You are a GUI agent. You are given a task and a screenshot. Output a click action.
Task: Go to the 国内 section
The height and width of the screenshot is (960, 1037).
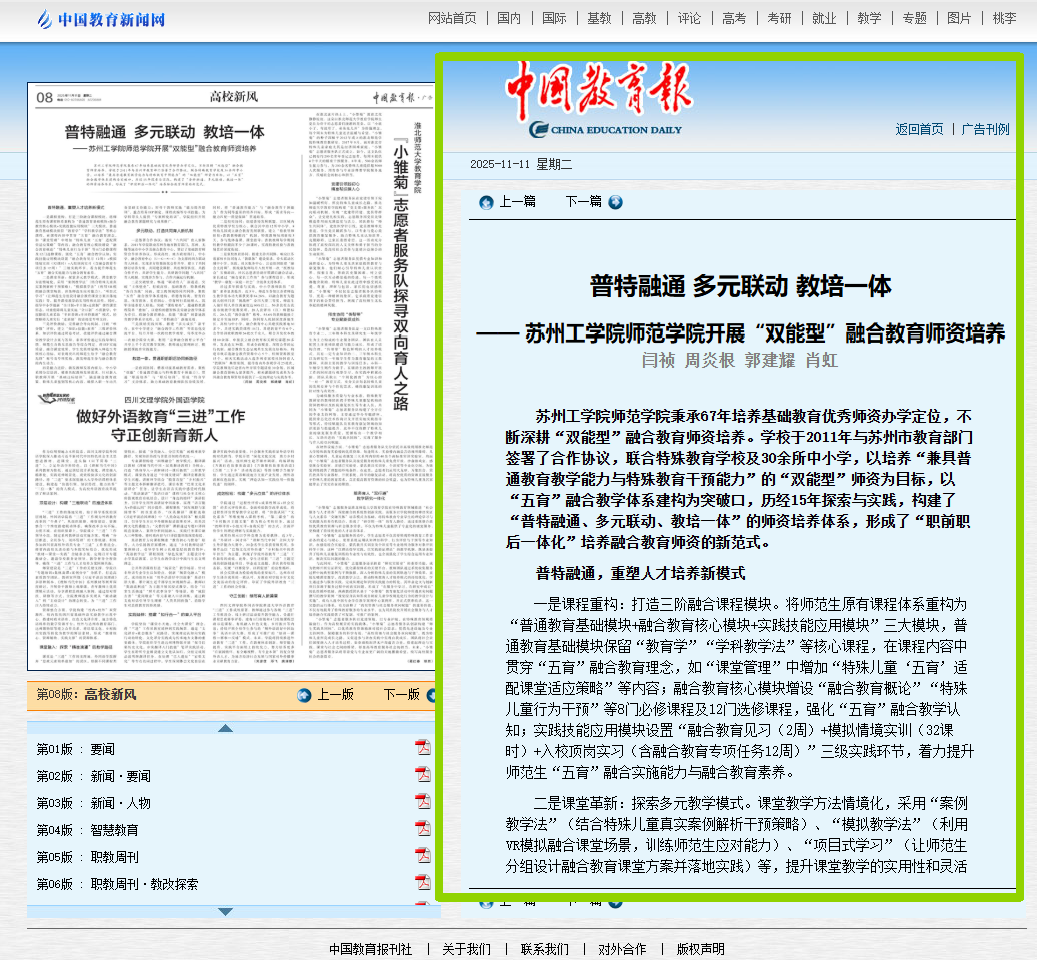coord(509,19)
